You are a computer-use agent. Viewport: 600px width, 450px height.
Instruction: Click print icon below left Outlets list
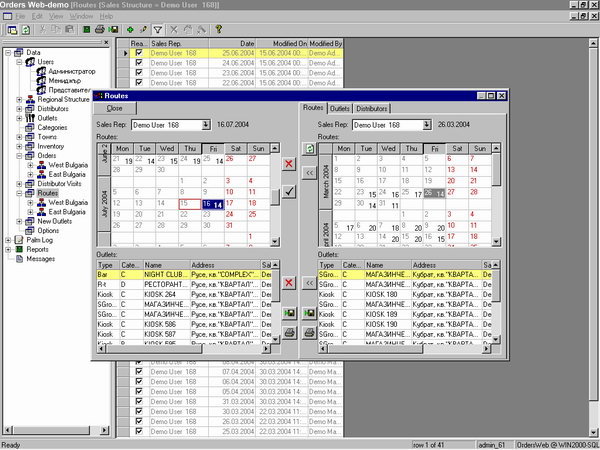pyautogui.click(x=289, y=333)
